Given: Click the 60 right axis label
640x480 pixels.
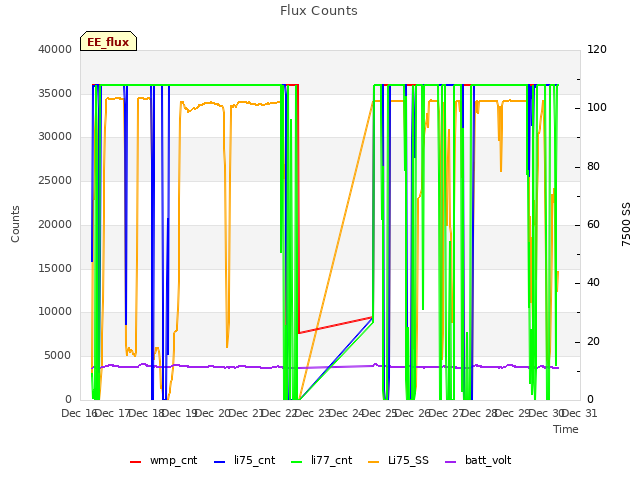Looking at the screenshot, I should 593,224.
